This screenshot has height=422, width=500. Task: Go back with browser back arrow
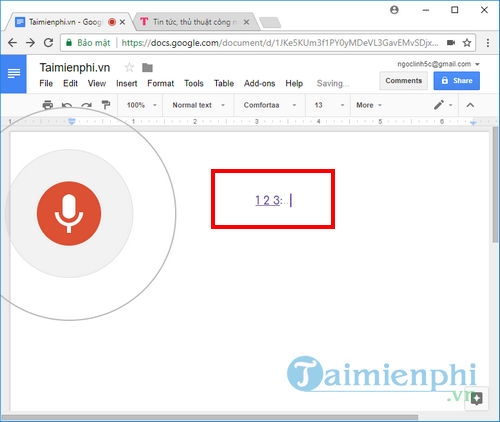click(x=13, y=43)
